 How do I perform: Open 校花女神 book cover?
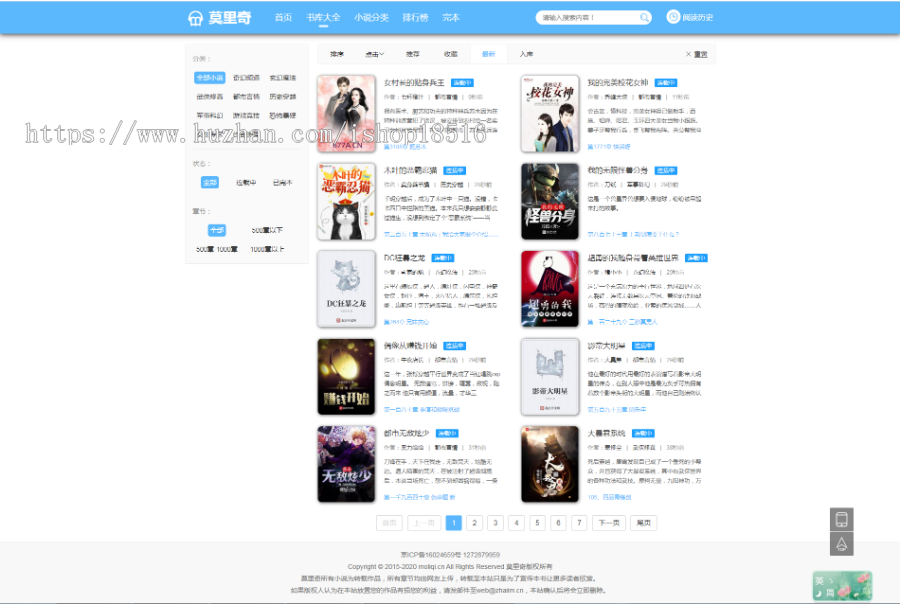(x=550, y=114)
